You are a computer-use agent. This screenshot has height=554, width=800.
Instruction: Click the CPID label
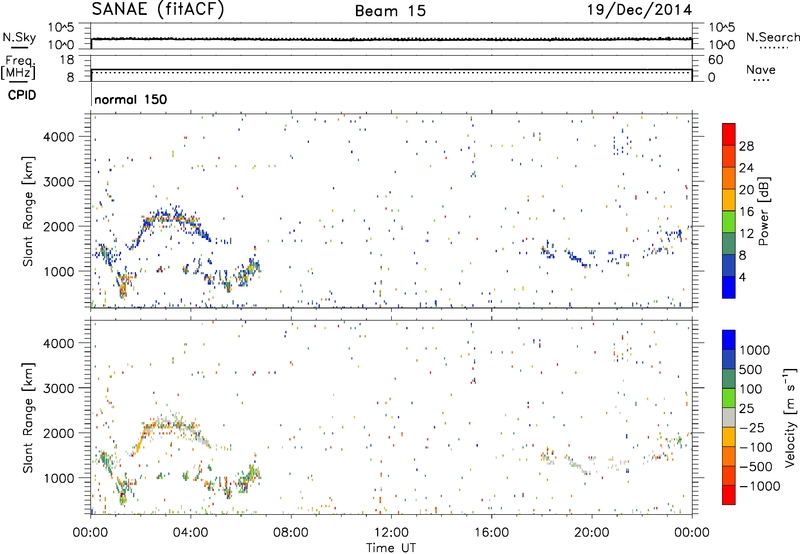[x=22, y=95]
